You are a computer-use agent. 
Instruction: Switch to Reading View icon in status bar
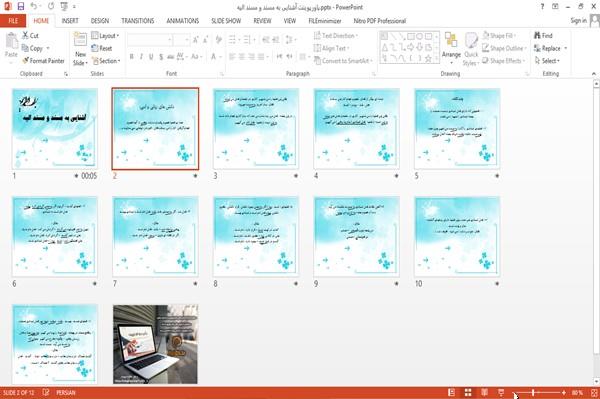point(484,392)
